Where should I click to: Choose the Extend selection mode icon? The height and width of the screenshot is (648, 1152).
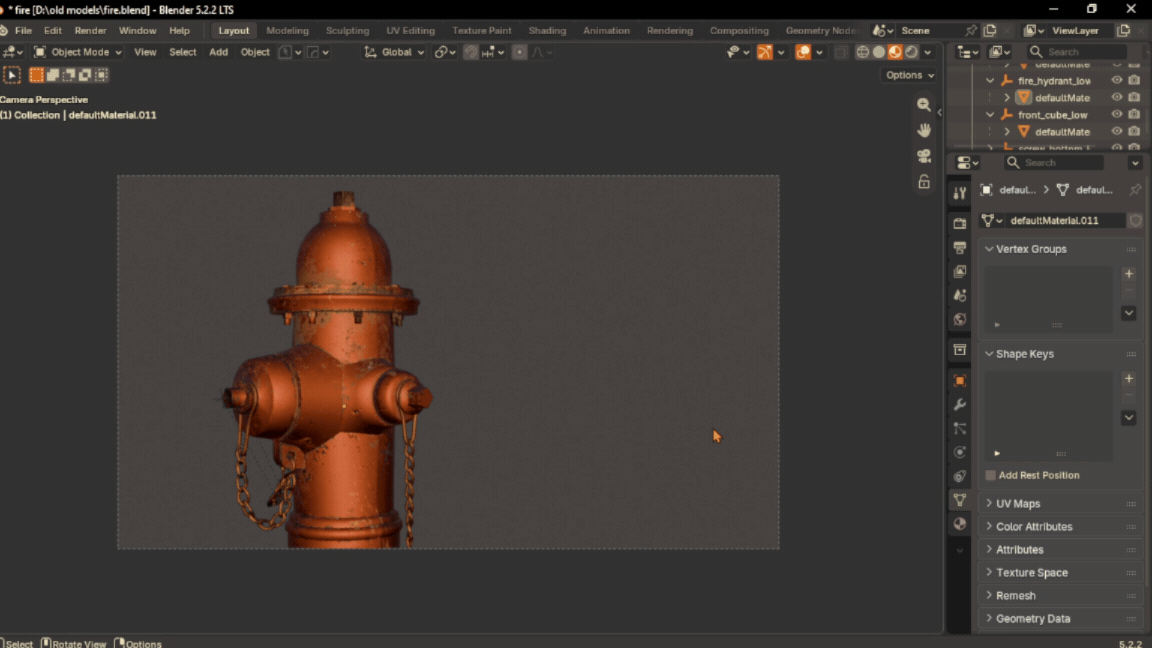pos(52,75)
